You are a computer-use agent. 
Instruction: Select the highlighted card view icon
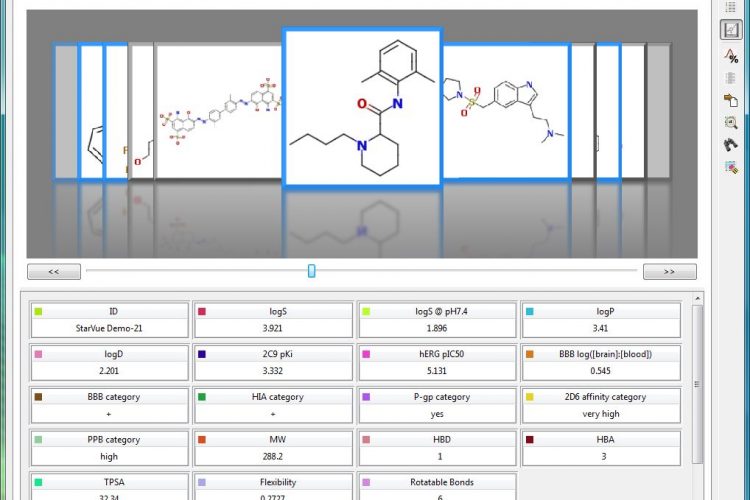pos(730,29)
